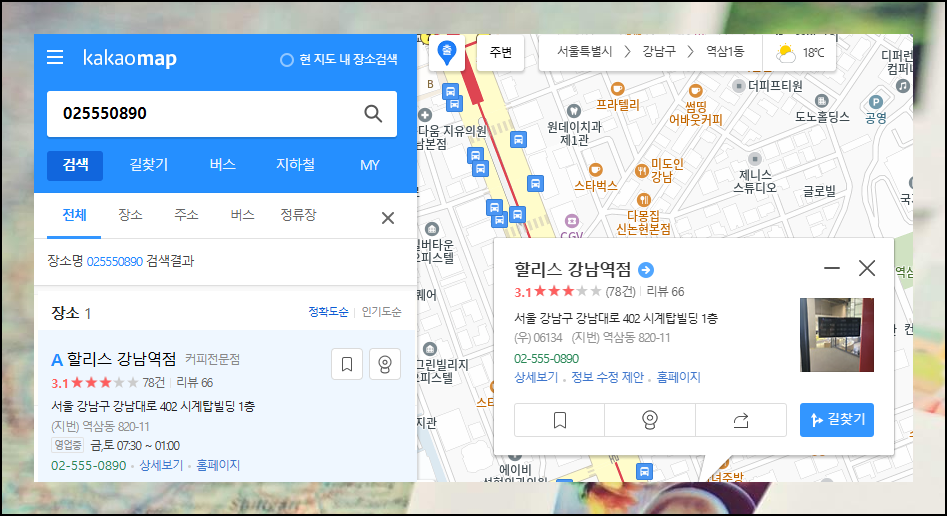Open the 버스 main tab
Screen dimensions: 947x516
pyautogui.click(x=222, y=165)
